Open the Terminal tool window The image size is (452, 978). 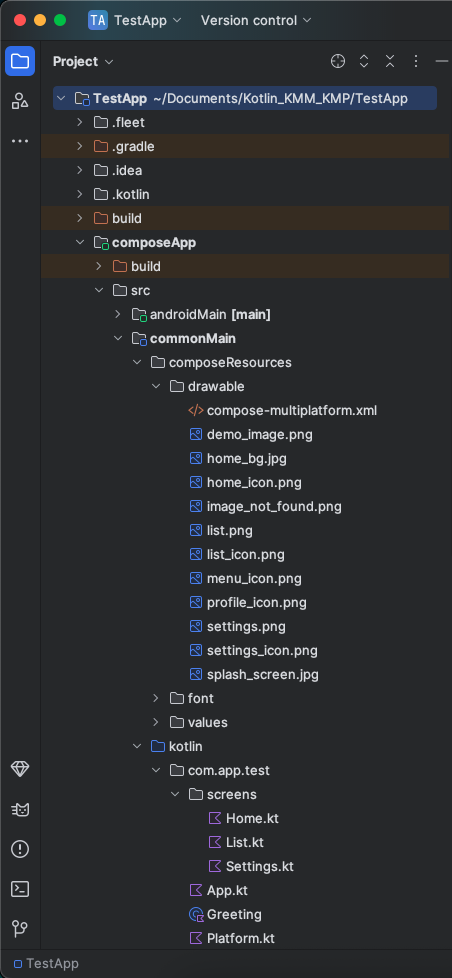pos(20,889)
